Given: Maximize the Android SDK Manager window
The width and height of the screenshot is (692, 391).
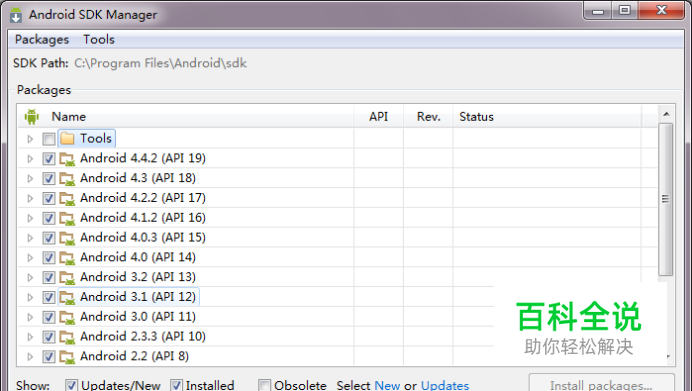Looking at the screenshot, I should (624, 11).
